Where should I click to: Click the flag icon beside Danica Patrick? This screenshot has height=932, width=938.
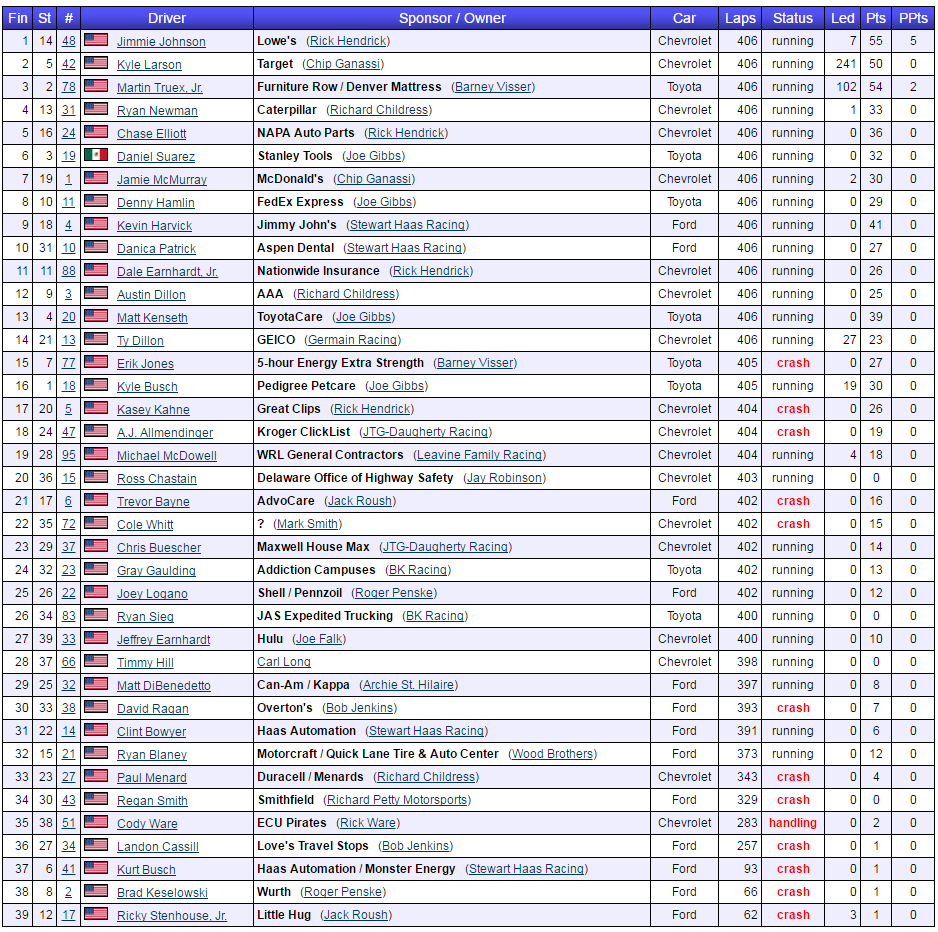coord(96,248)
